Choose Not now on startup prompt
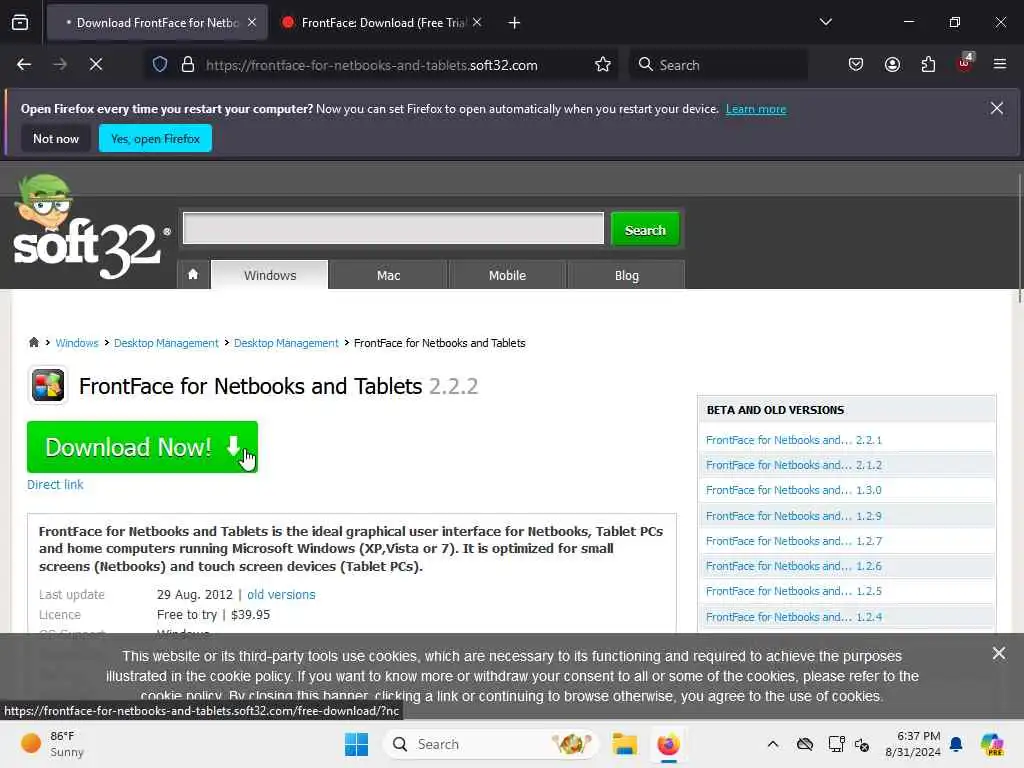This screenshot has height=768, width=1024. tap(56, 138)
